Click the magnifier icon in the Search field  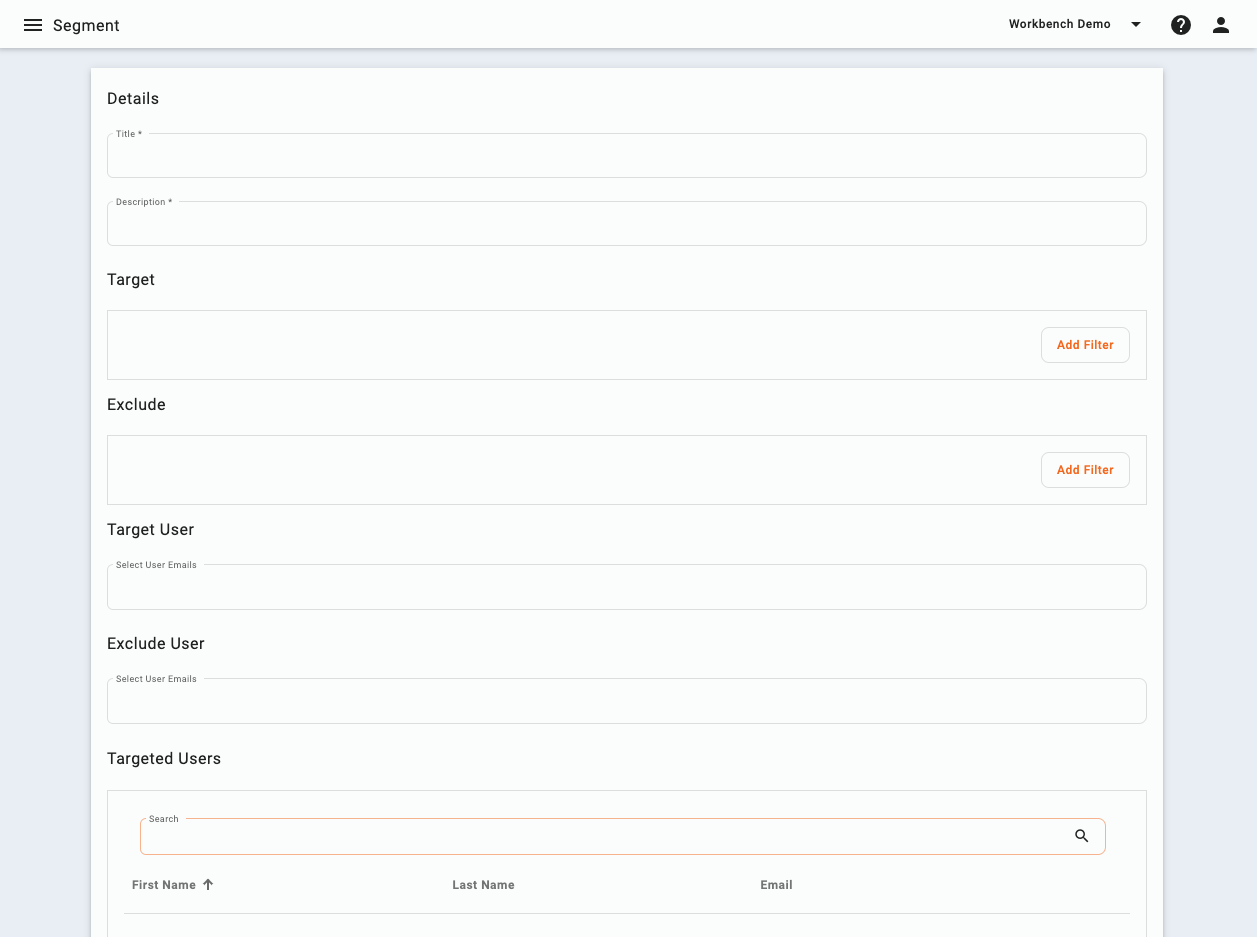[1082, 836]
